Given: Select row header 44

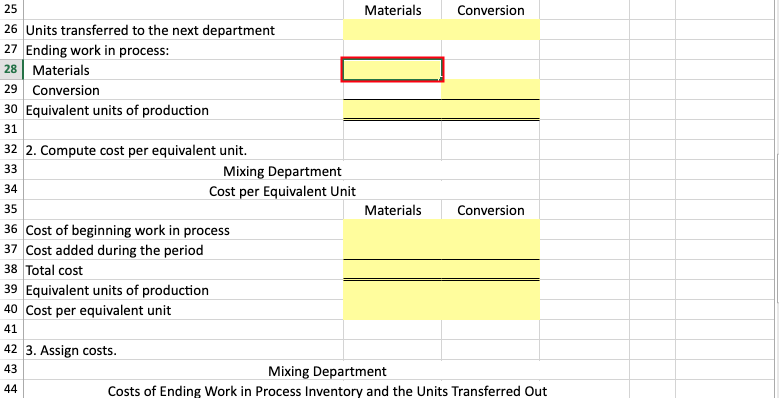Looking at the screenshot, I should tap(11, 390).
